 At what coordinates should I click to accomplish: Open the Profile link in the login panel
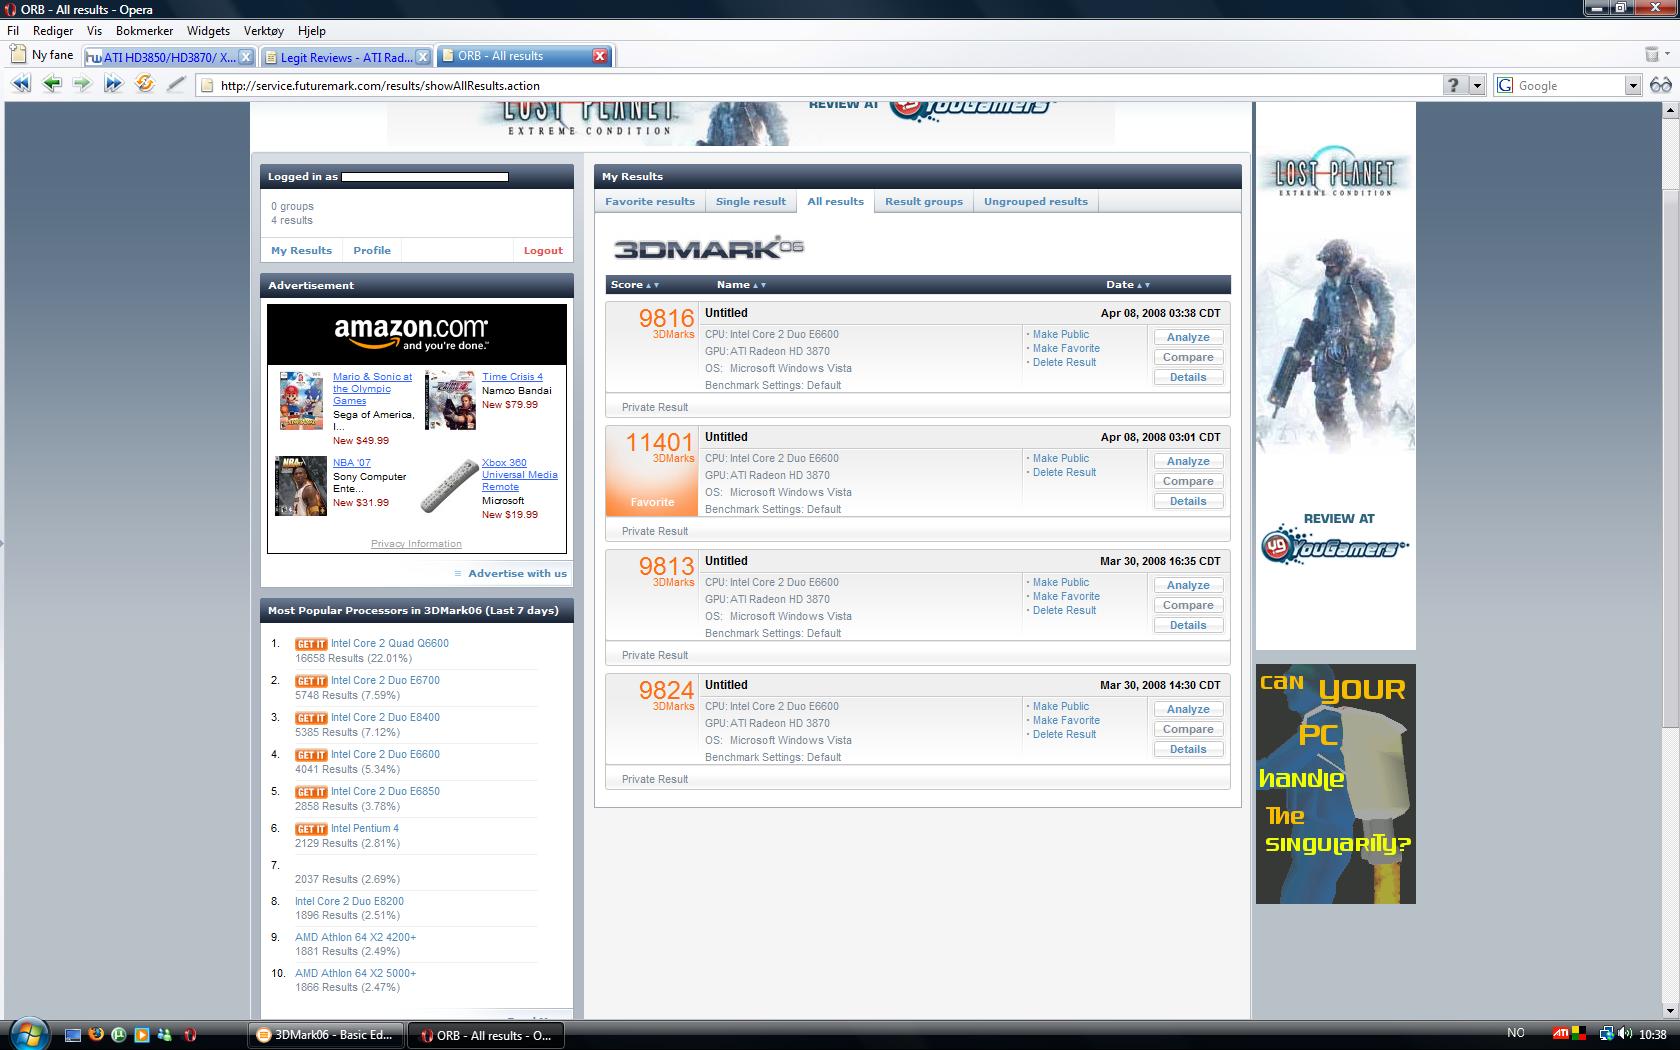pyautogui.click(x=372, y=251)
